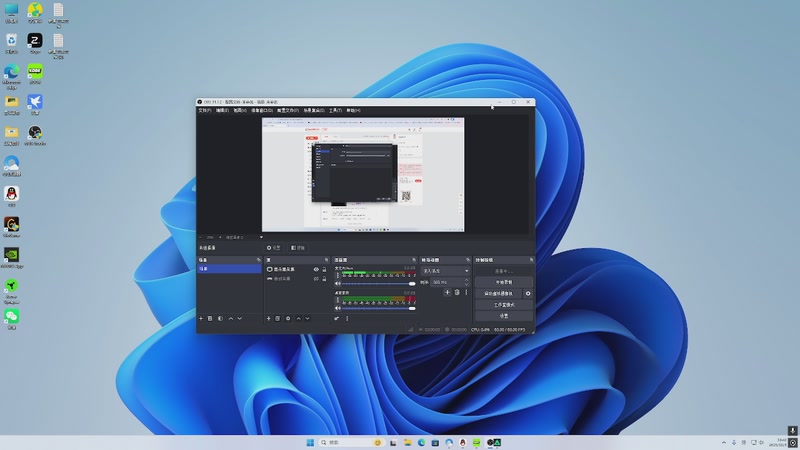
Task: Remove selected source via Sources trash icon
Action: coord(278,318)
